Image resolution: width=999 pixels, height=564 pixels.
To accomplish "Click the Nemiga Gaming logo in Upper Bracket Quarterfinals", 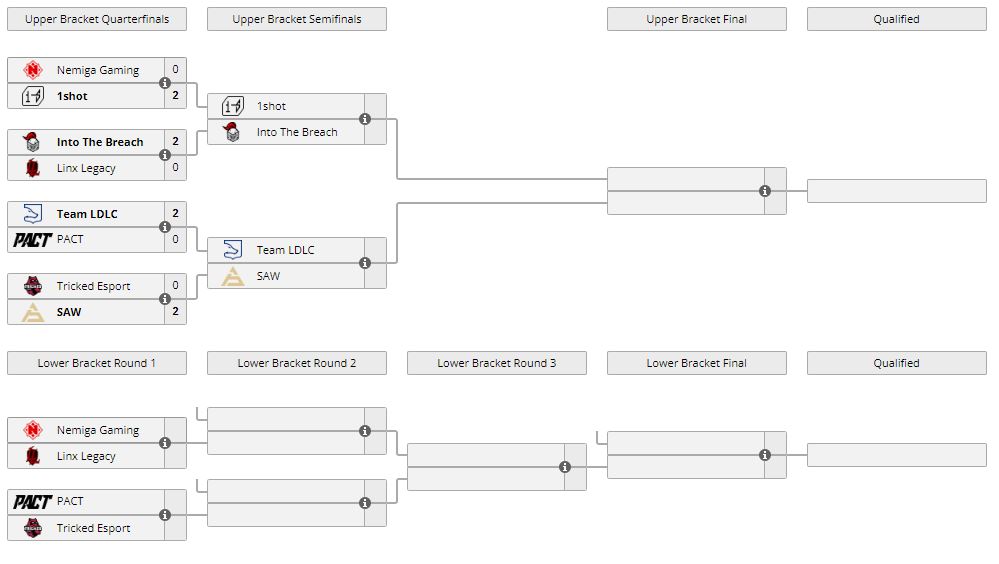I will point(33,70).
